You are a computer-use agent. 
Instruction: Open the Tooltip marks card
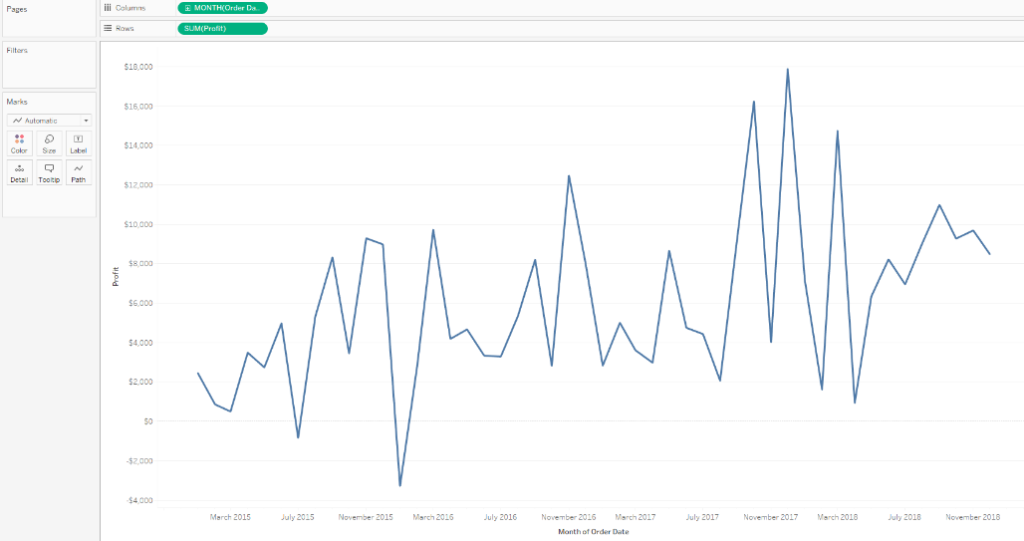pyautogui.click(x=49, y=173)
